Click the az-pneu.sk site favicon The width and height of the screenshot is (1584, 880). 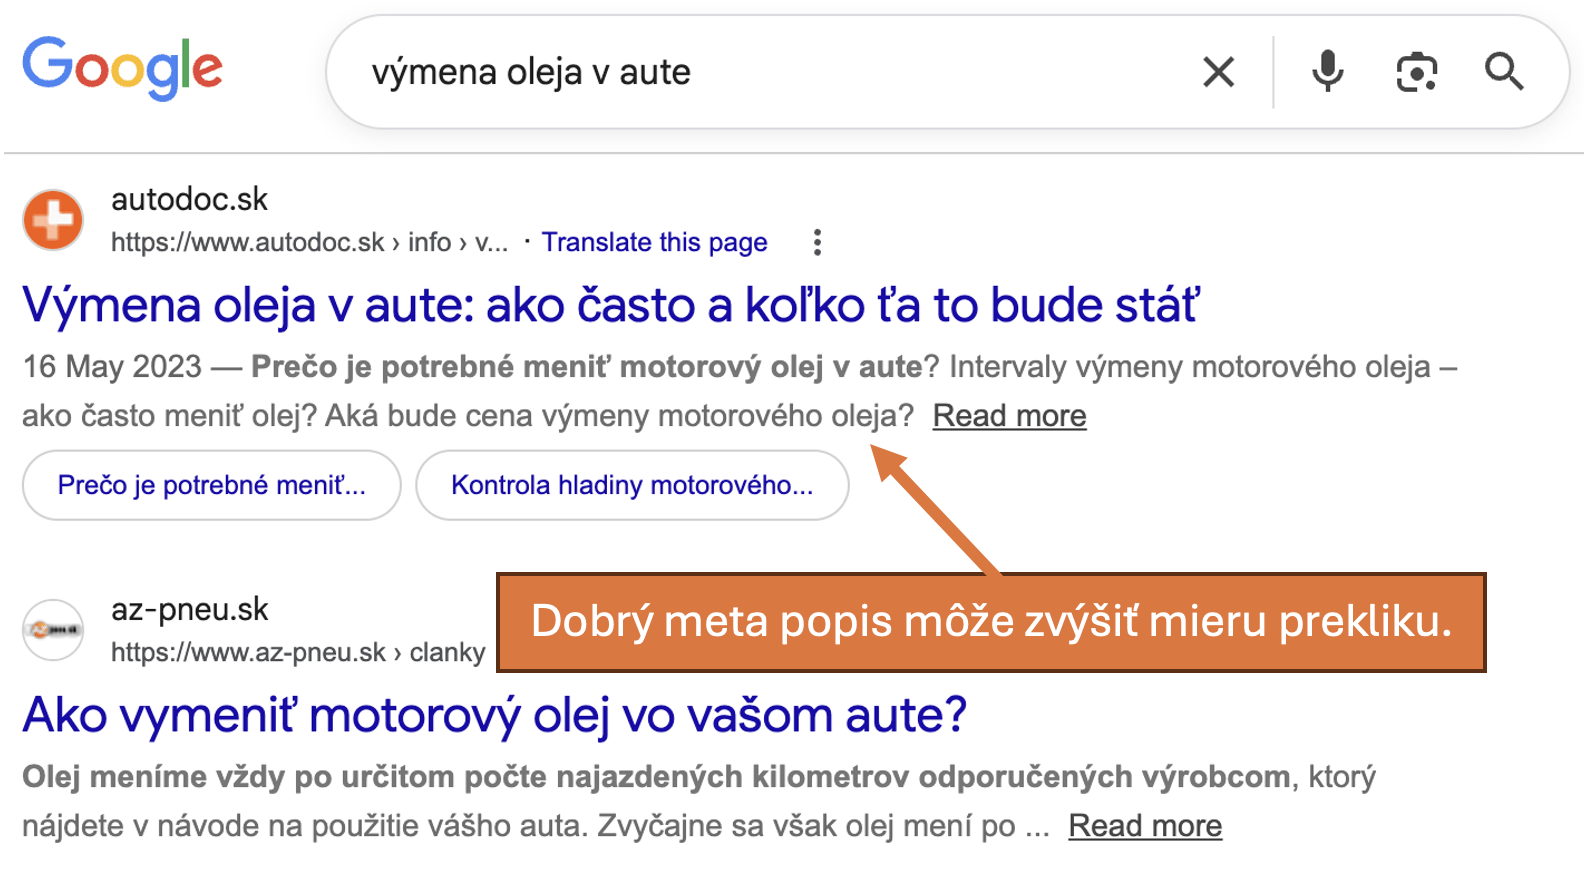point(53,629)
